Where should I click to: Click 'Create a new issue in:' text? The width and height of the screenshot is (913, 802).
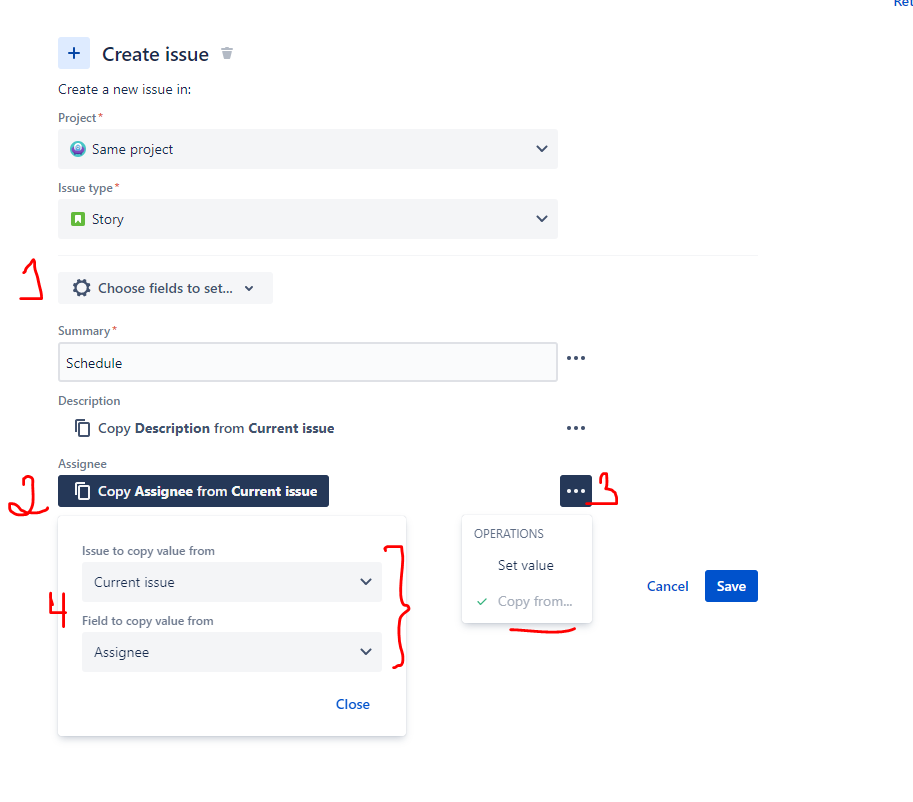click(x=125, y=90)
